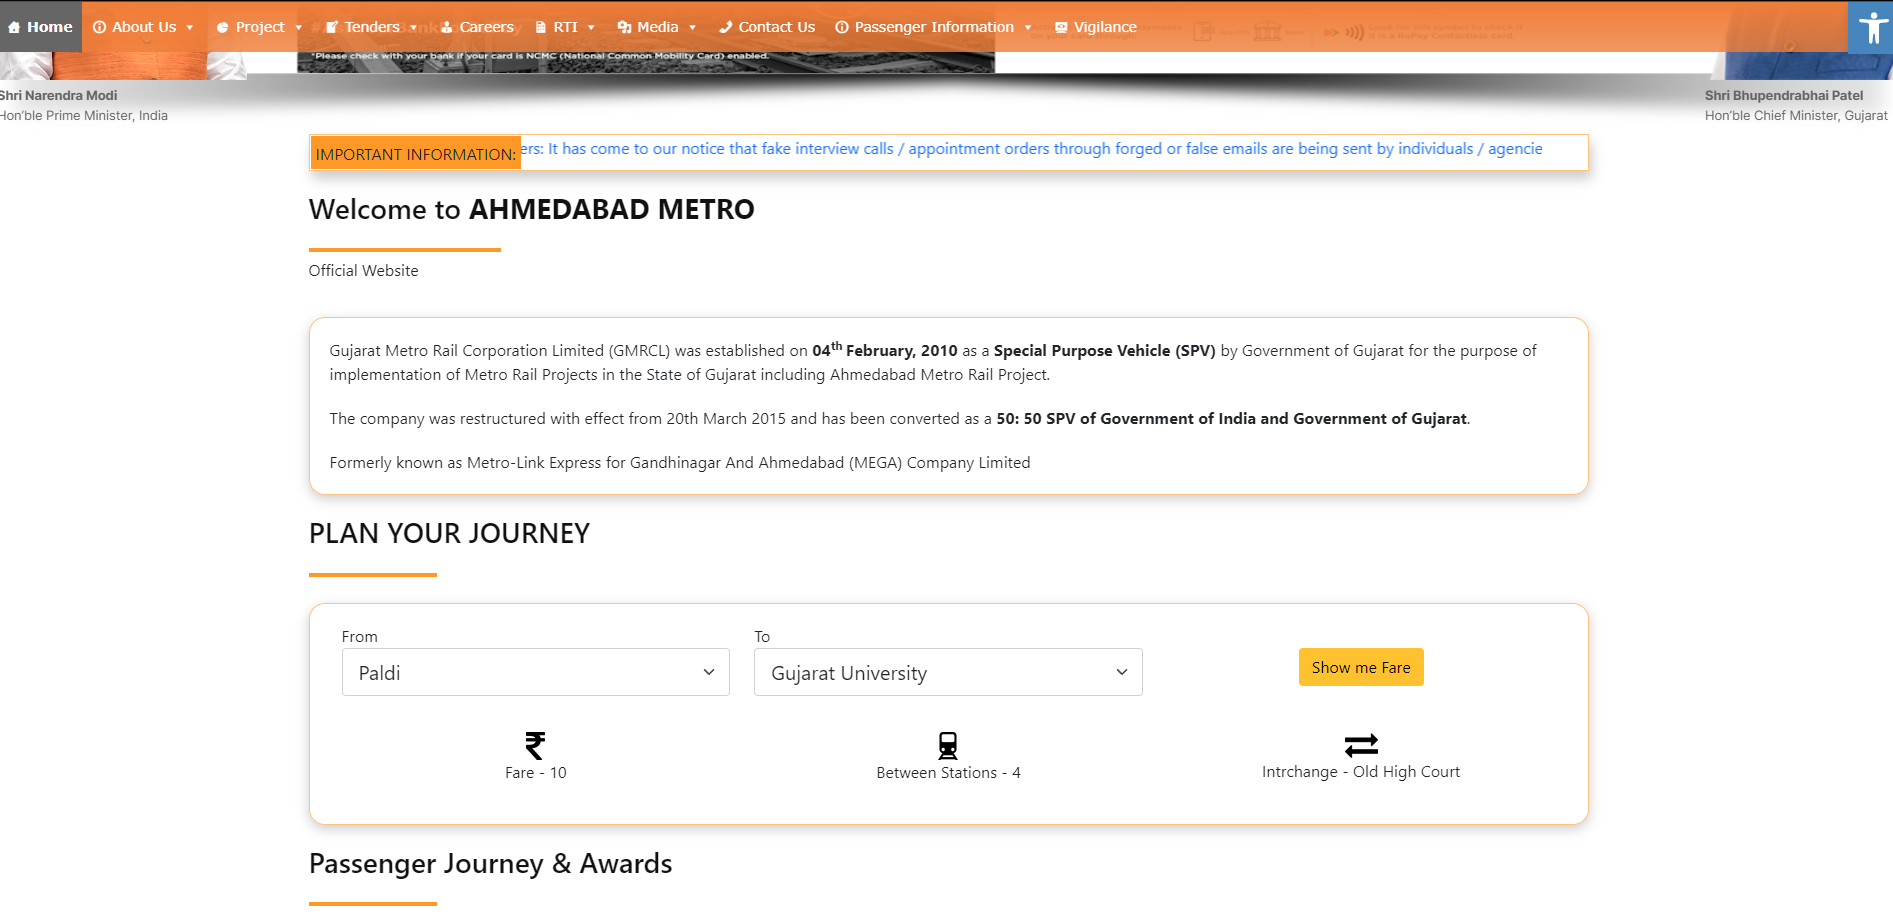Click the 'Fare - 10' text
Image resolution: width=1893 pixels, height=916 pixels.
535,773
